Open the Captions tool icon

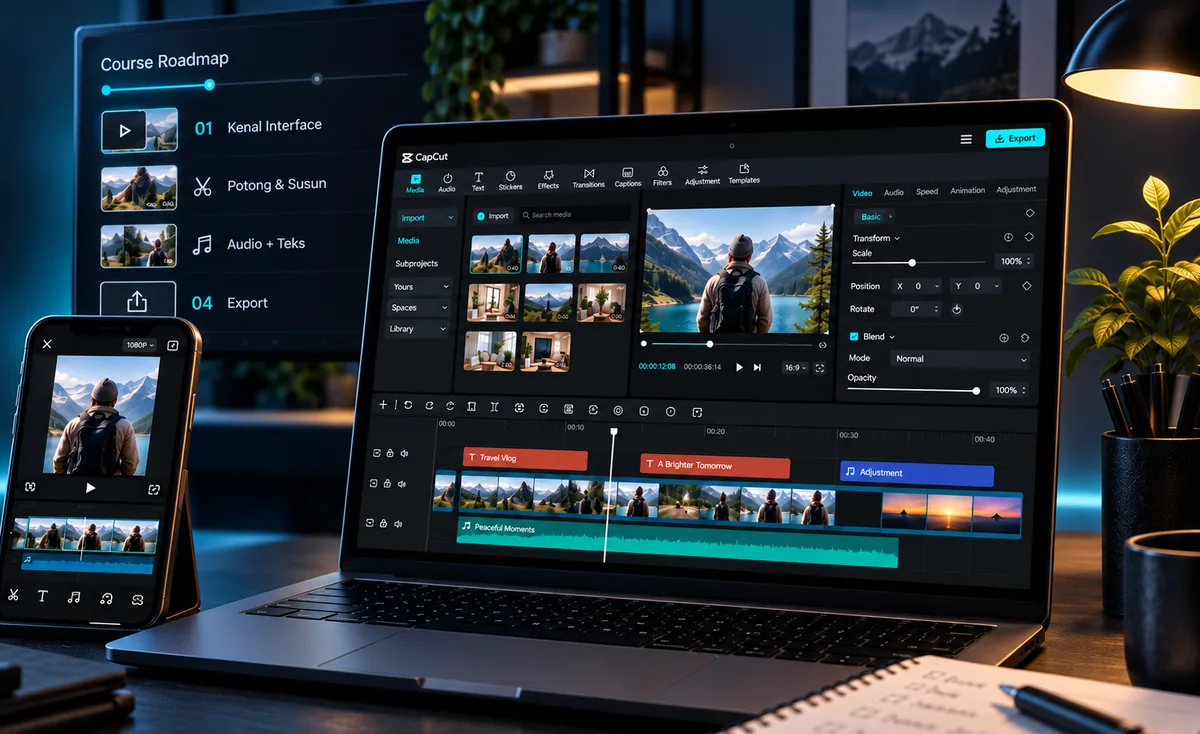click(628, 177)
